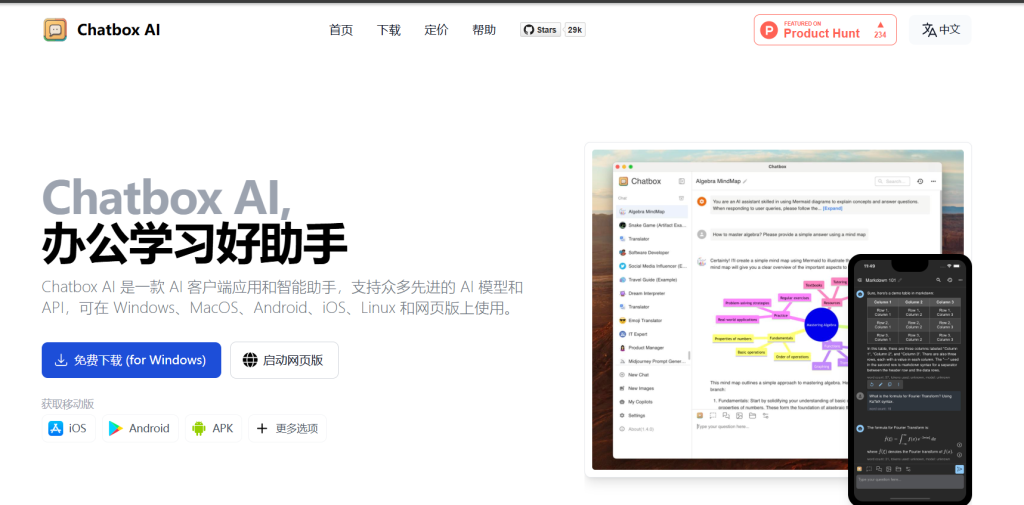
Task: Click the iOS App Store button
Action: [x=69, y=429]
